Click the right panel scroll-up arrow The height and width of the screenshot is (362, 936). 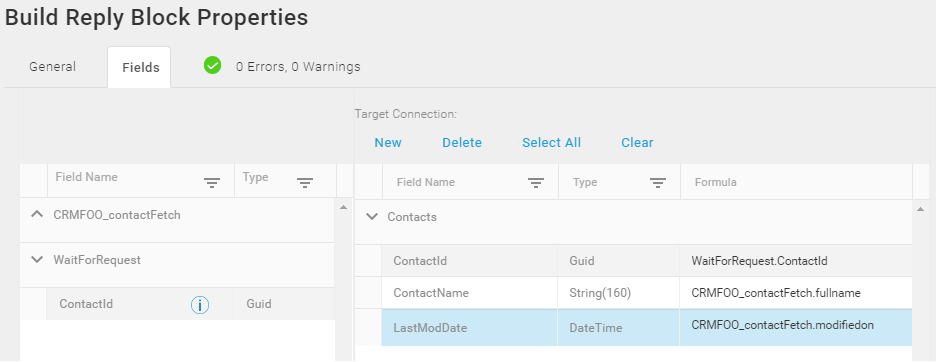[x=920, y=209]
